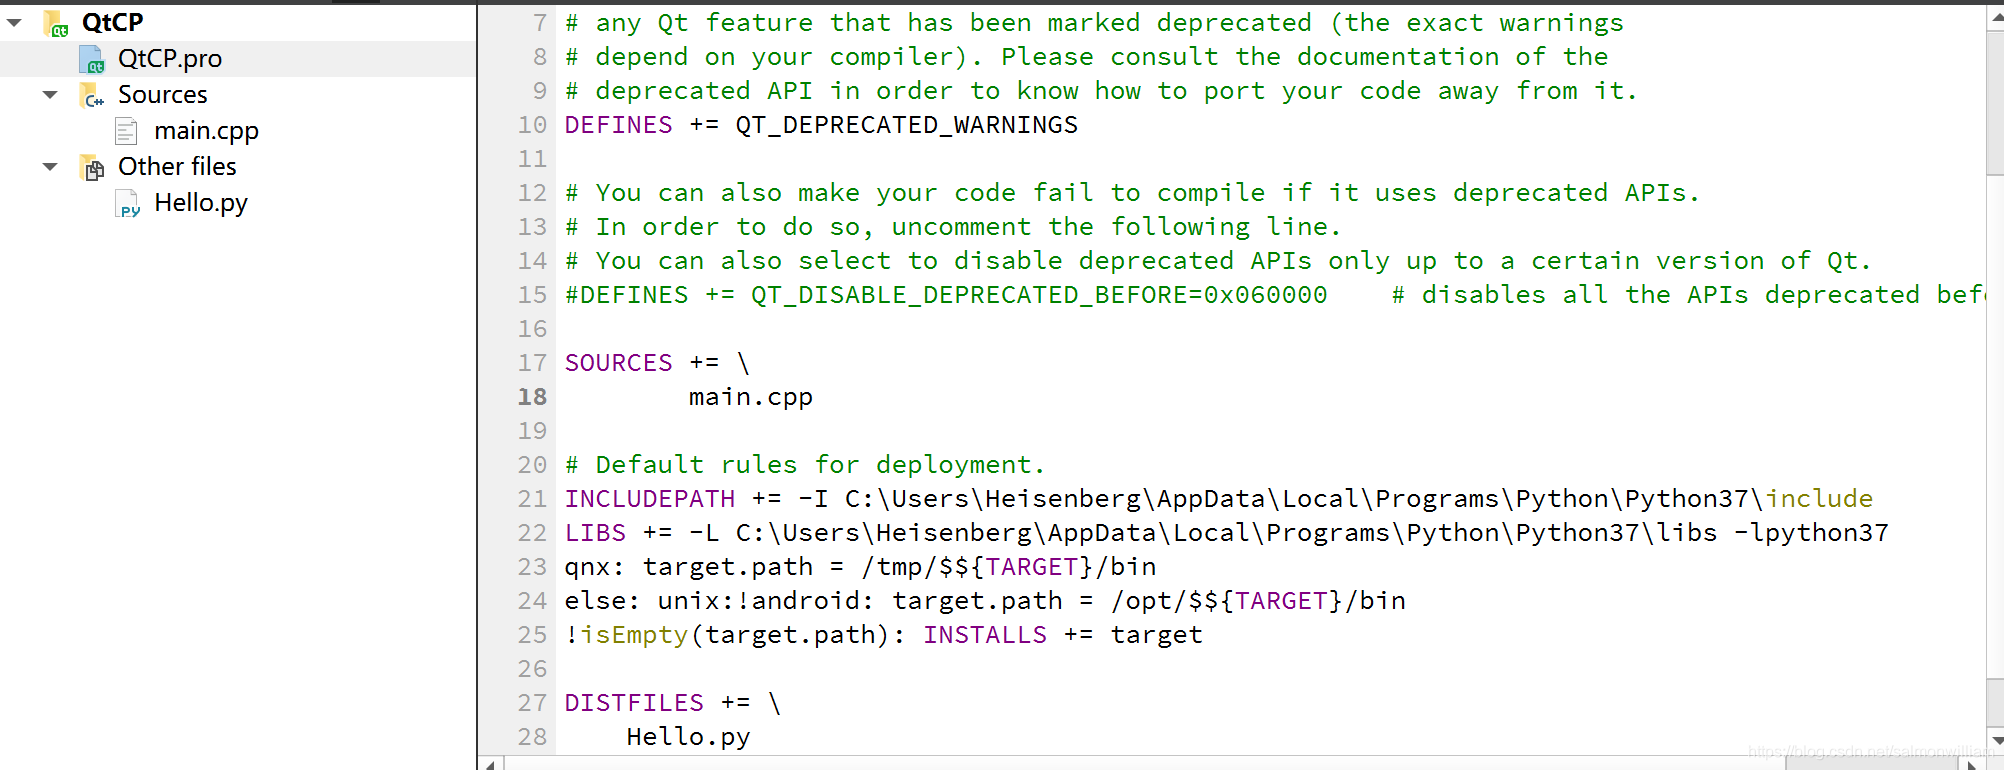Click !isEmpty on line 25
This screenshot has height=770, width=2004.
pyautogui.click(x=627, y=635)
